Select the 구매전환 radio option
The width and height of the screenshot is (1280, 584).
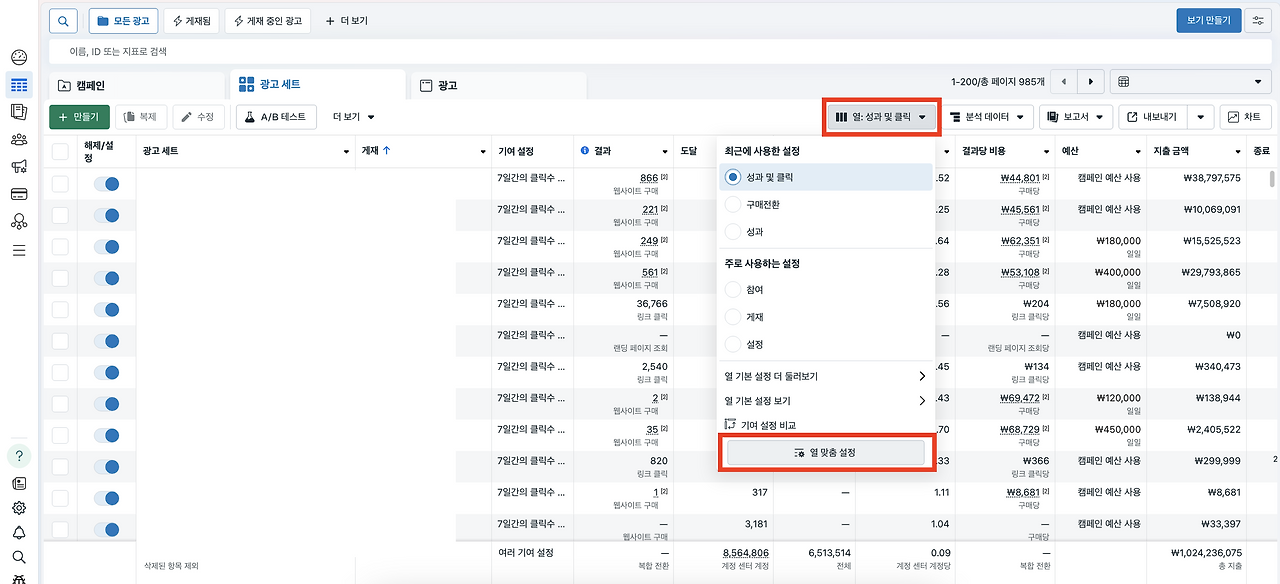(x=733, y=204)
